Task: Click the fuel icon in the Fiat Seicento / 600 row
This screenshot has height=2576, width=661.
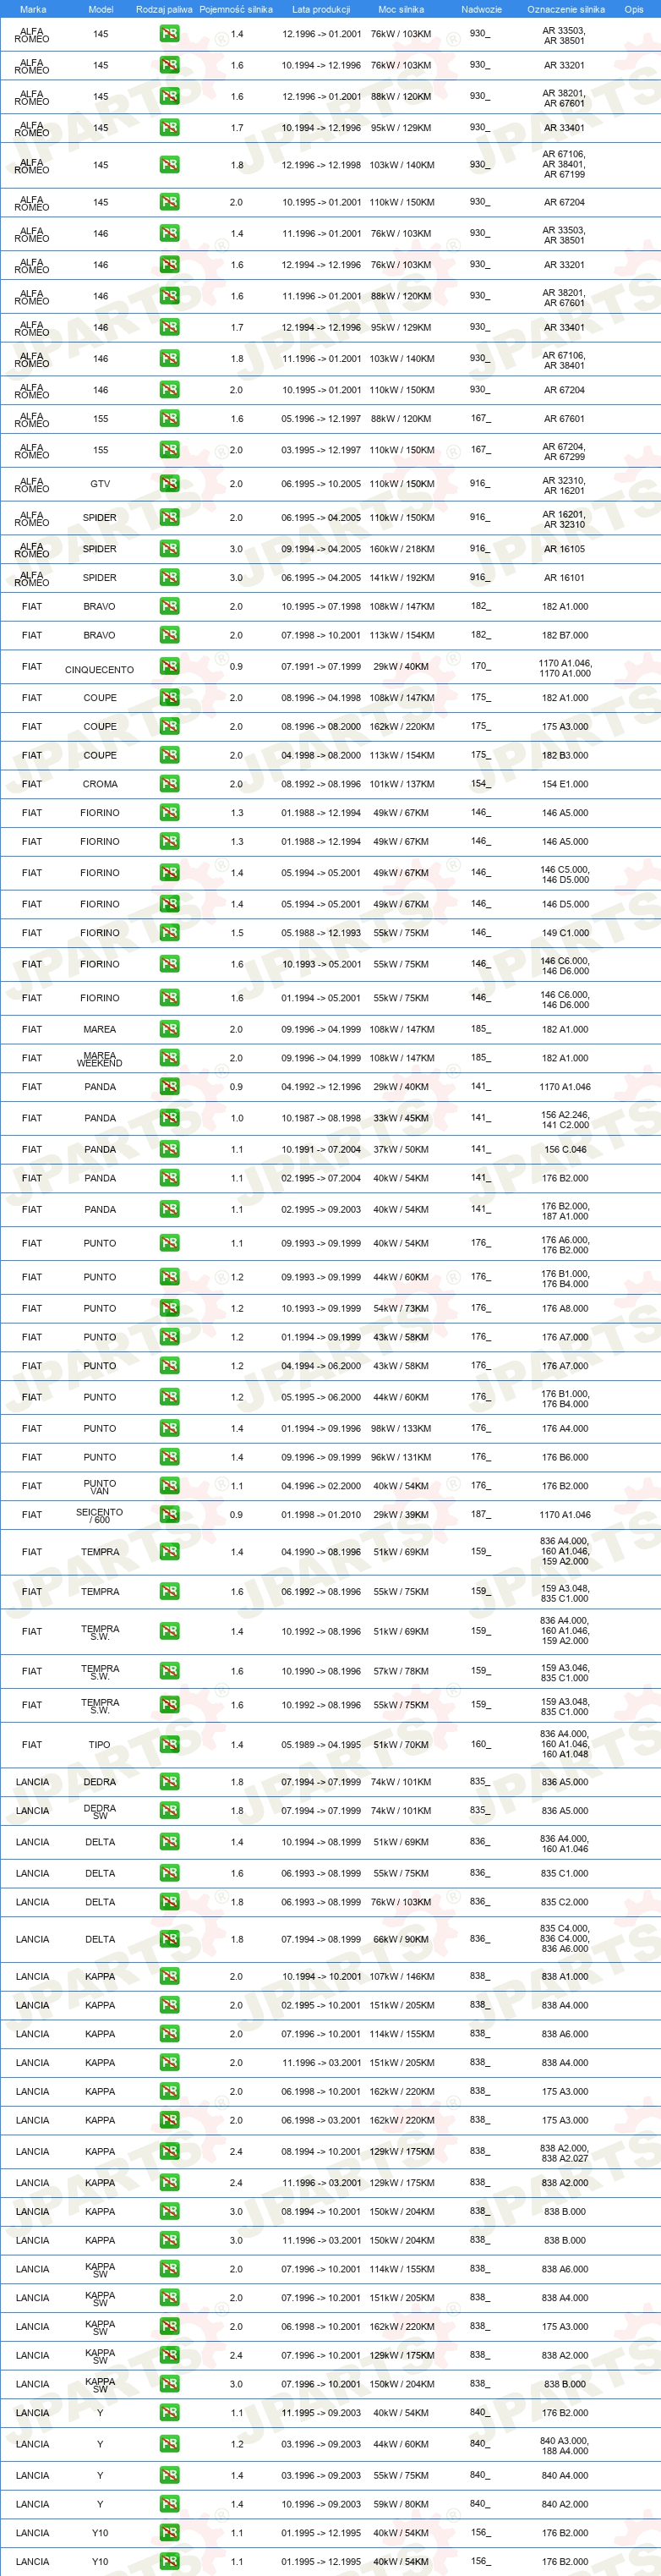Action: point(169,1515)
